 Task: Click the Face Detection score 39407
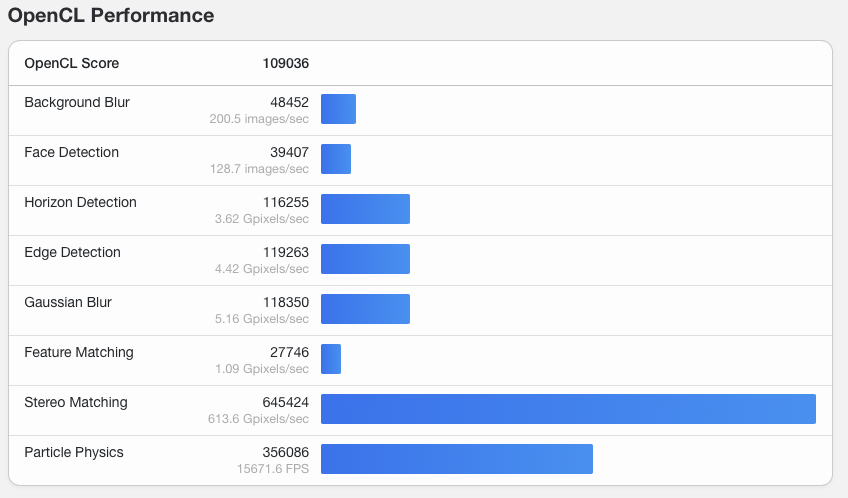click(x=289, y=152)
